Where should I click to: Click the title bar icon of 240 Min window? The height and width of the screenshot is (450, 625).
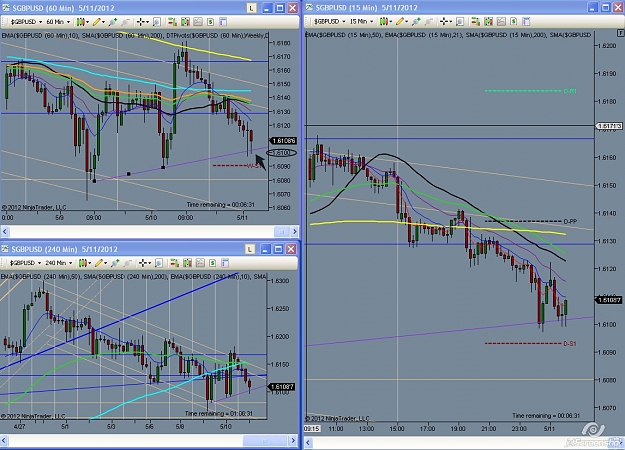click(5, 249)
